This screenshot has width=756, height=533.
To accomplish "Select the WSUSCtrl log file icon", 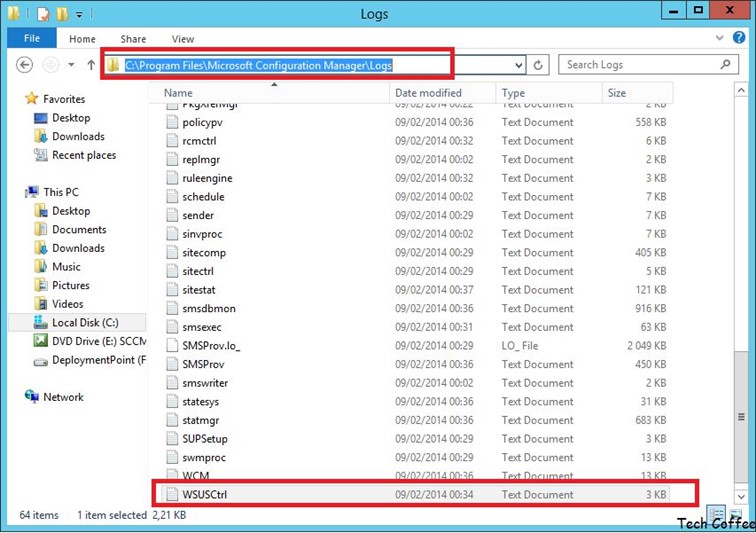I will pos(172,494).
